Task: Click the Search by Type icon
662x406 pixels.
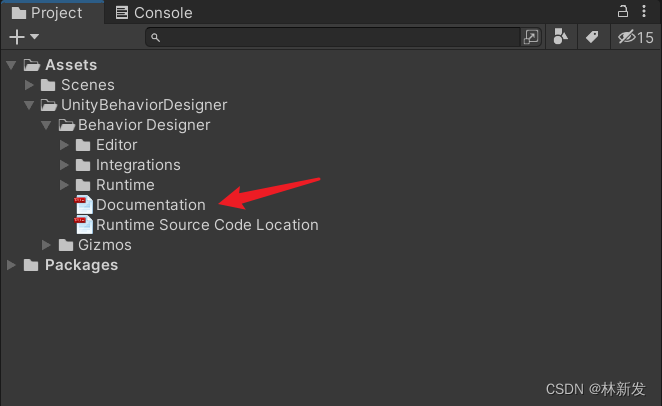Action: [x=560, y=37]
